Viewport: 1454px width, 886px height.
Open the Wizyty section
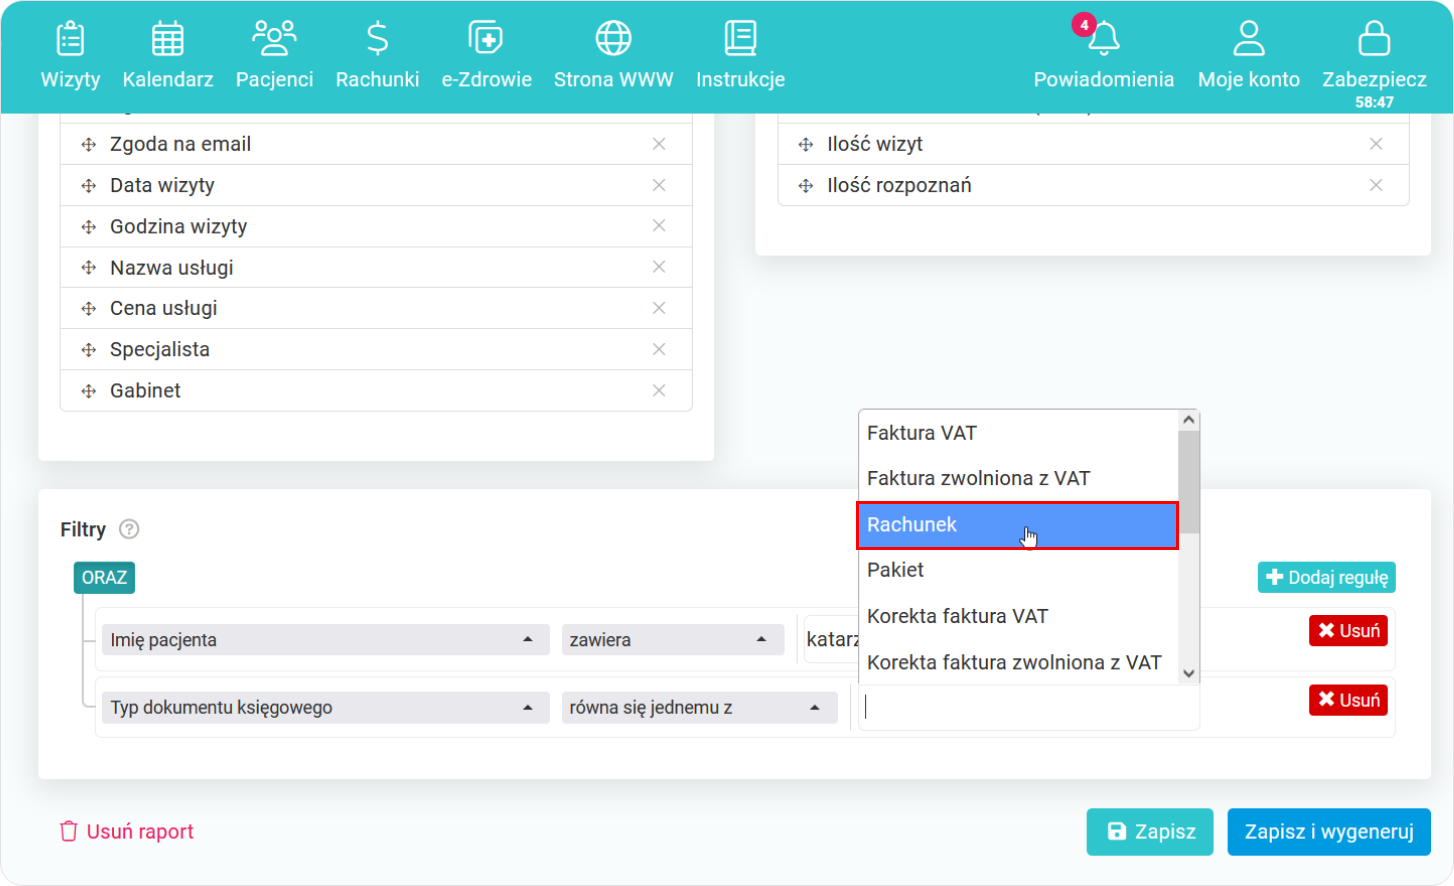70,56
